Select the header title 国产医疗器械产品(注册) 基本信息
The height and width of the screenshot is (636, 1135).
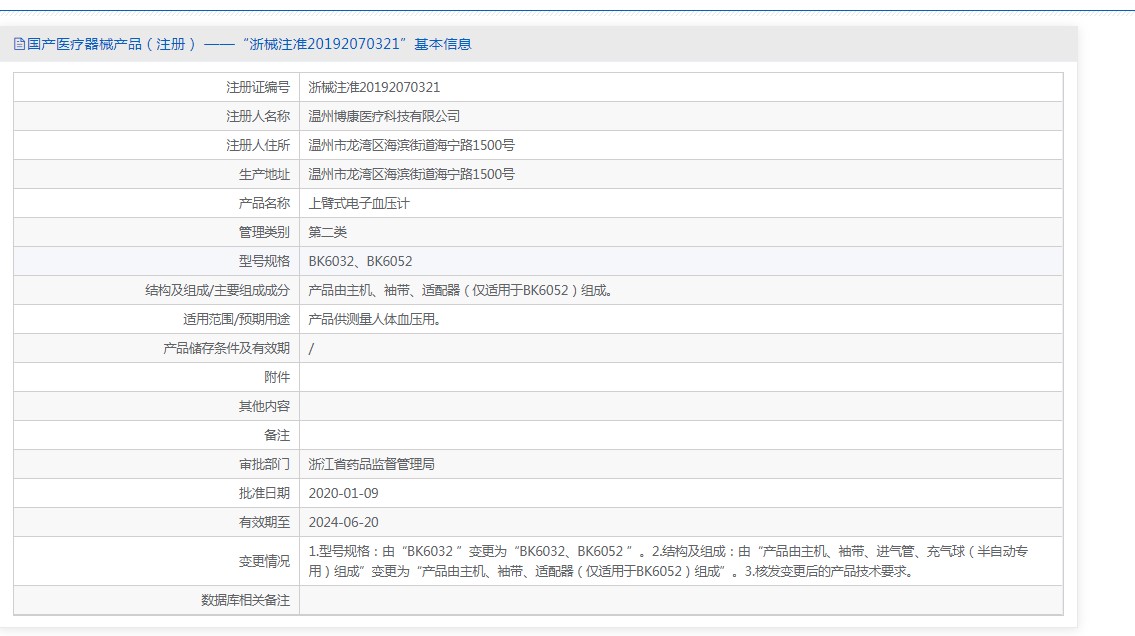tap(249, 44)
